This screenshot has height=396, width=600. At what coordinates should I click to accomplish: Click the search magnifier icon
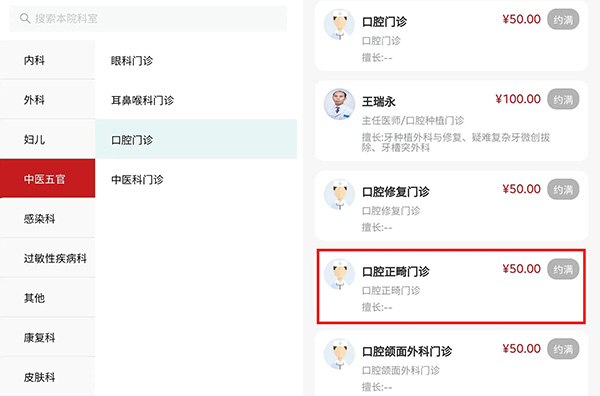25,18
